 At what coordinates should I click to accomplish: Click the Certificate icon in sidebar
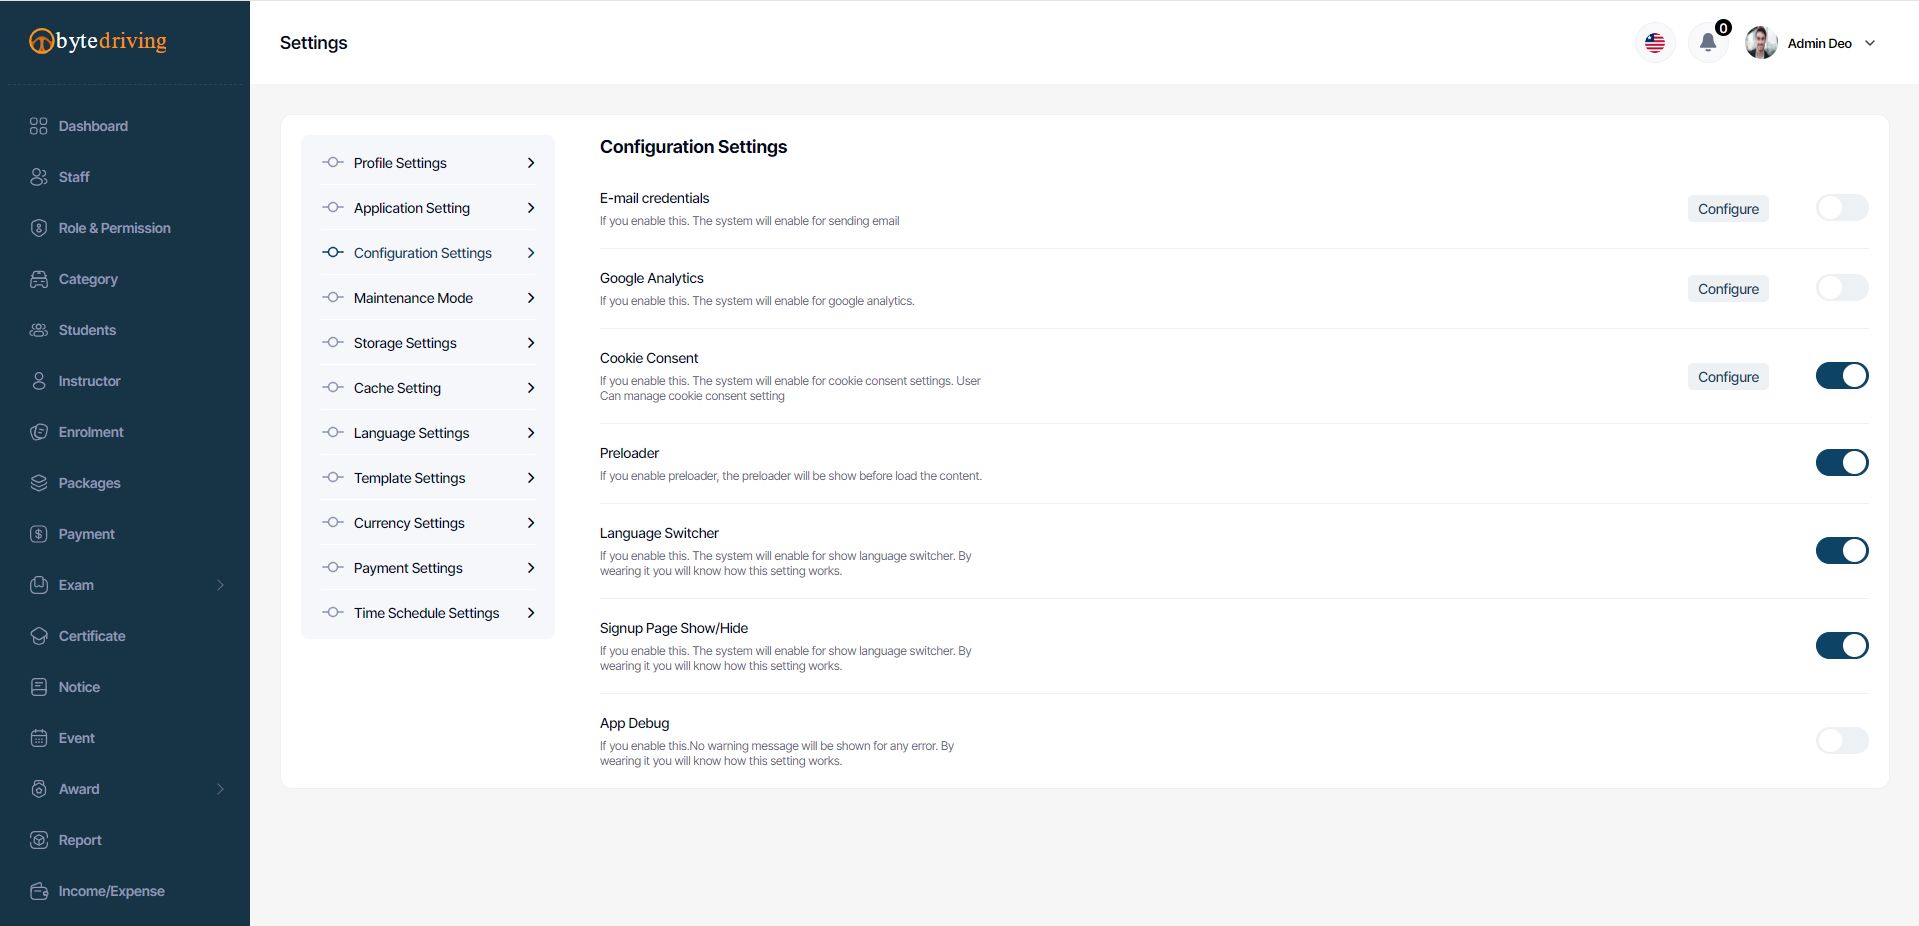(39, 636)
